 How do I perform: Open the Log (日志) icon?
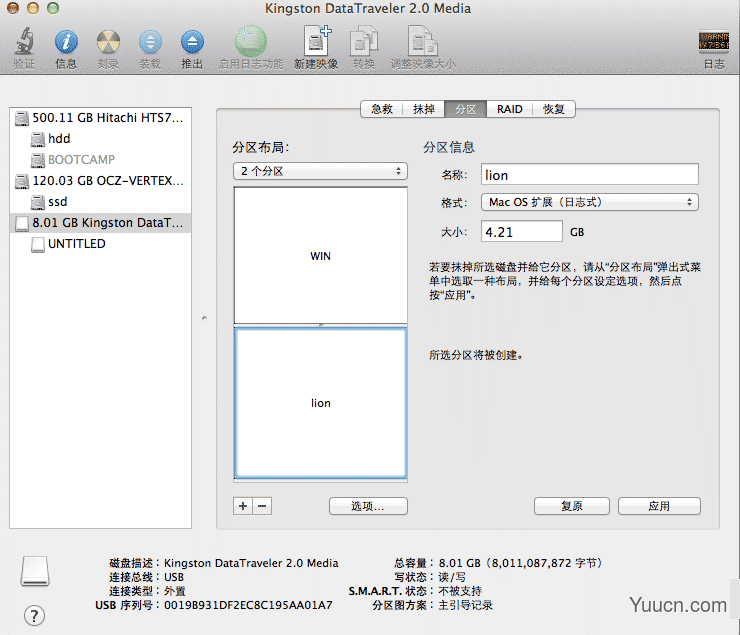714,41
